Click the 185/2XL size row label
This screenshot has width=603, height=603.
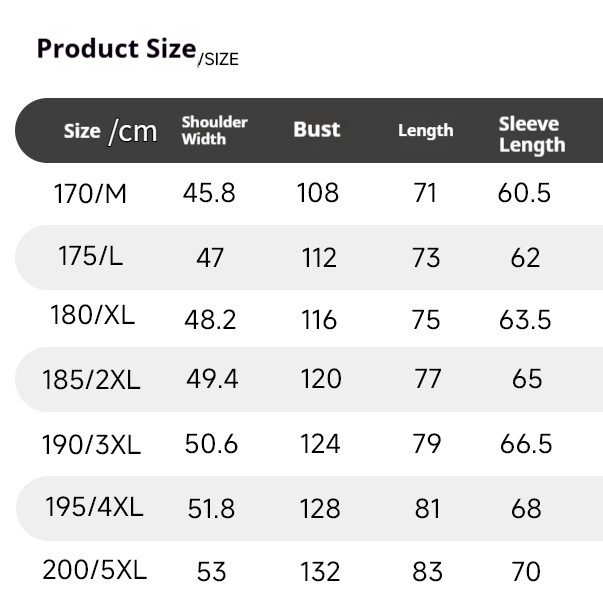pyautogui.click(x=91, y=380)
